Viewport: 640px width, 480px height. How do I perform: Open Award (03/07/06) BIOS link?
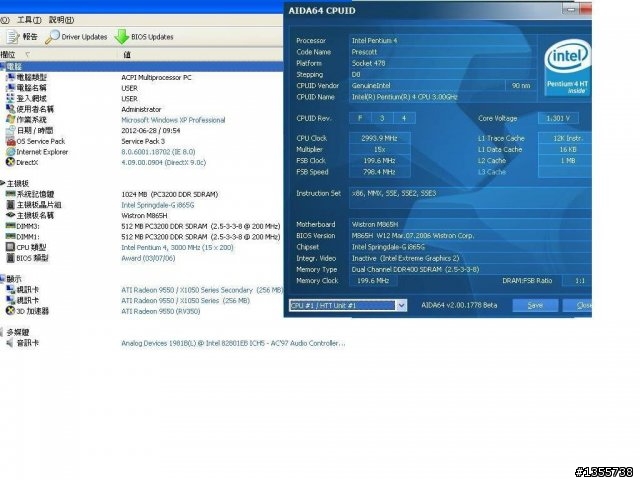[148, 258]
